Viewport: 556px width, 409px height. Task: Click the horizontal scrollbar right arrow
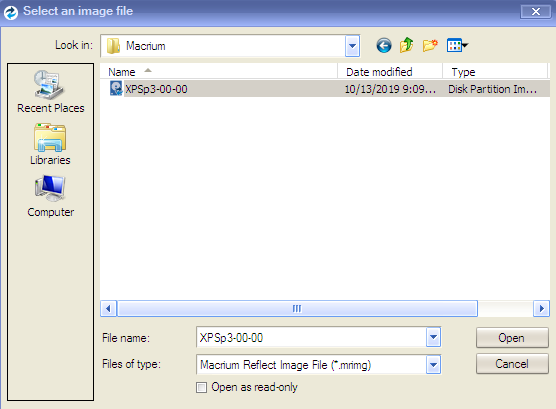click(541, 309)
